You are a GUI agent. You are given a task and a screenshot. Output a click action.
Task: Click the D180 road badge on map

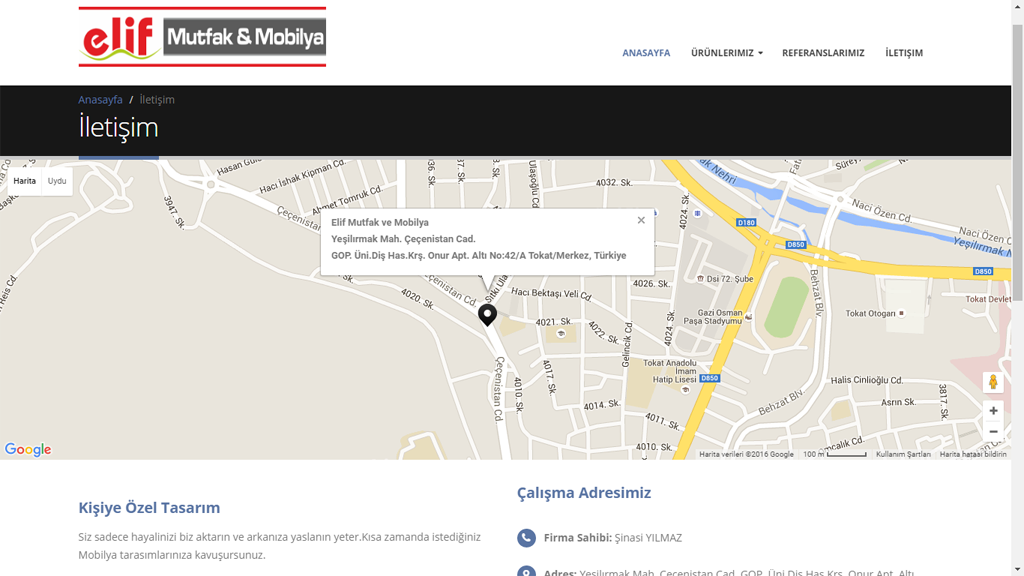click(x=746, y=223)
